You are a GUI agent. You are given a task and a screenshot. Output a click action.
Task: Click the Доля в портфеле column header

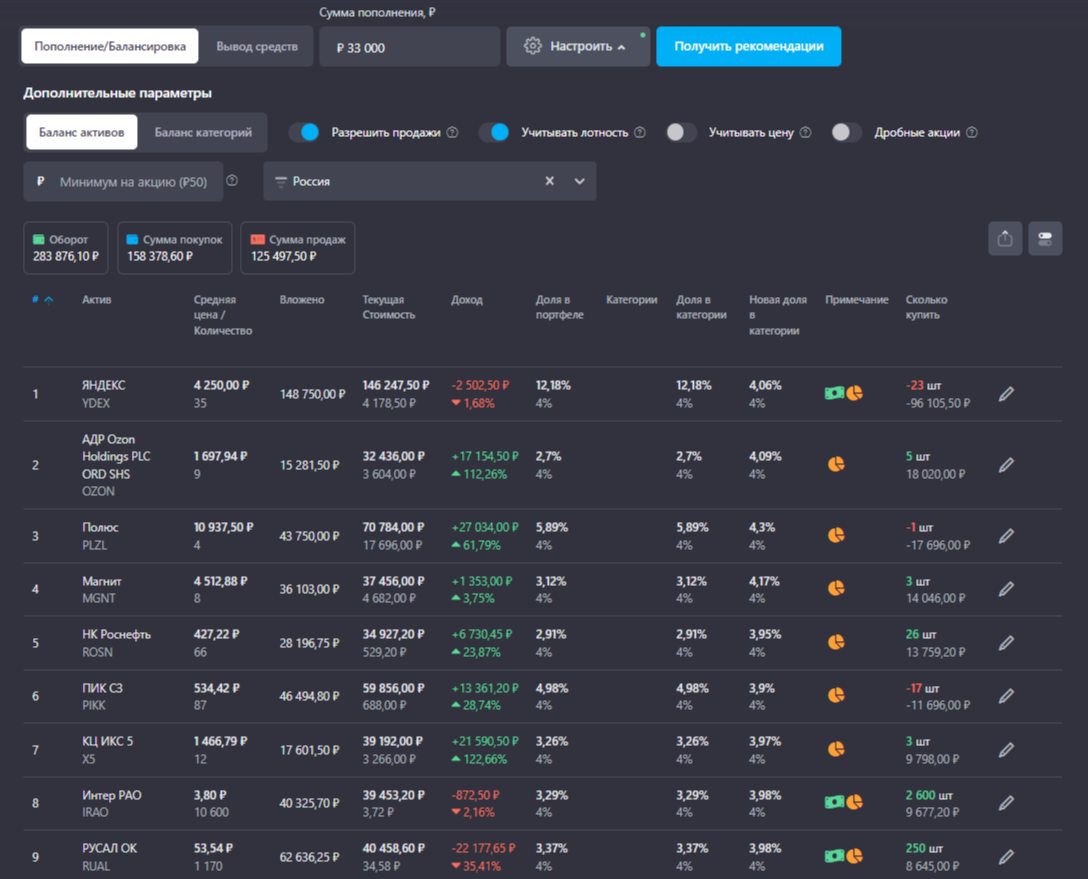click(559, 307)
